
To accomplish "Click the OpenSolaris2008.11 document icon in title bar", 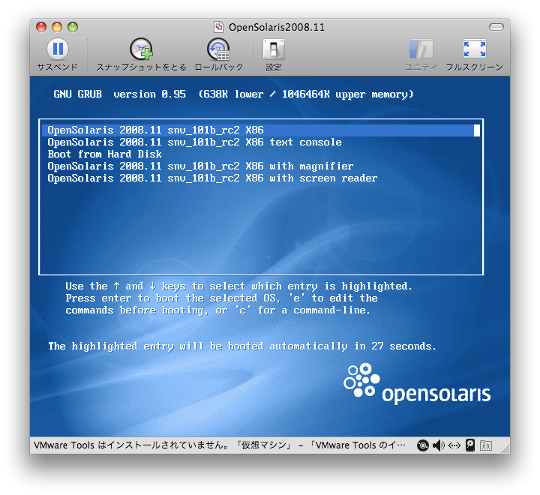I will point(219,27).
